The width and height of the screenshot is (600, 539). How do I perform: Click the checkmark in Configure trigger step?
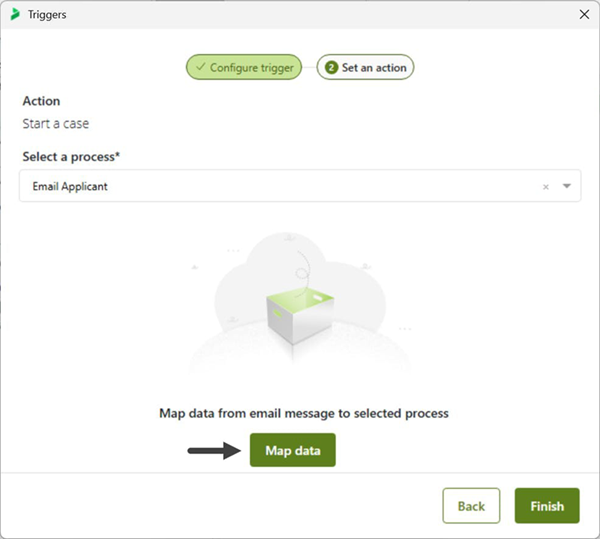pos(201,67)
